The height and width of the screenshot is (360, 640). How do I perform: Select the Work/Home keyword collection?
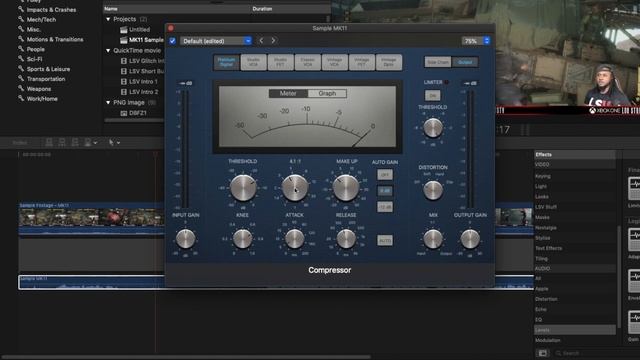tap(42, 98)
